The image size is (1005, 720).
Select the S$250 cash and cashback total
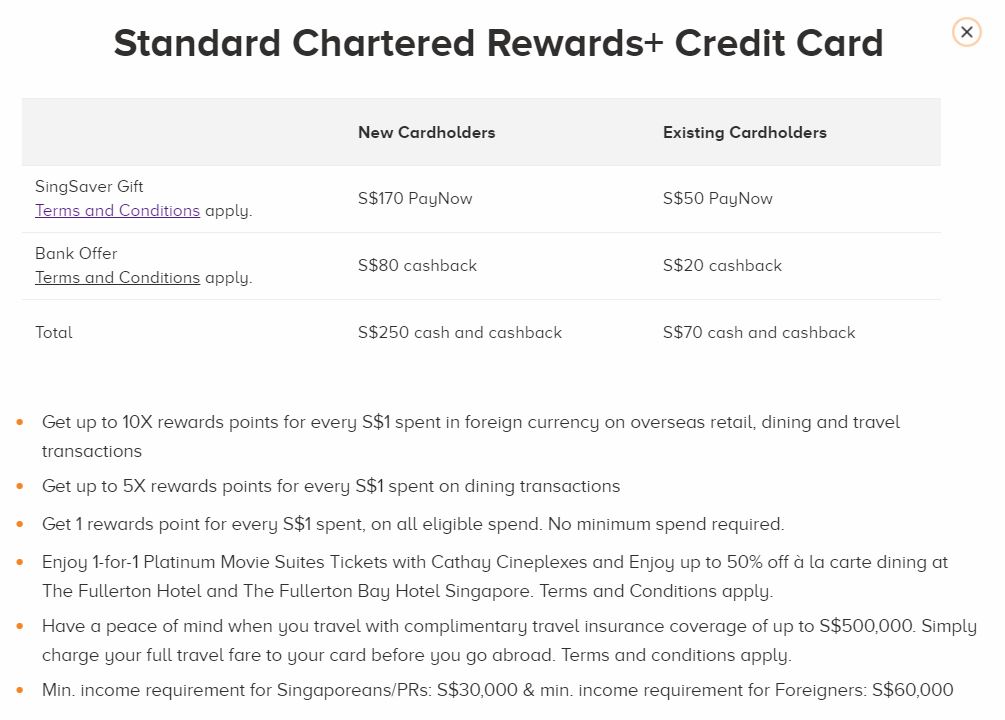click(x=459, y=333)
